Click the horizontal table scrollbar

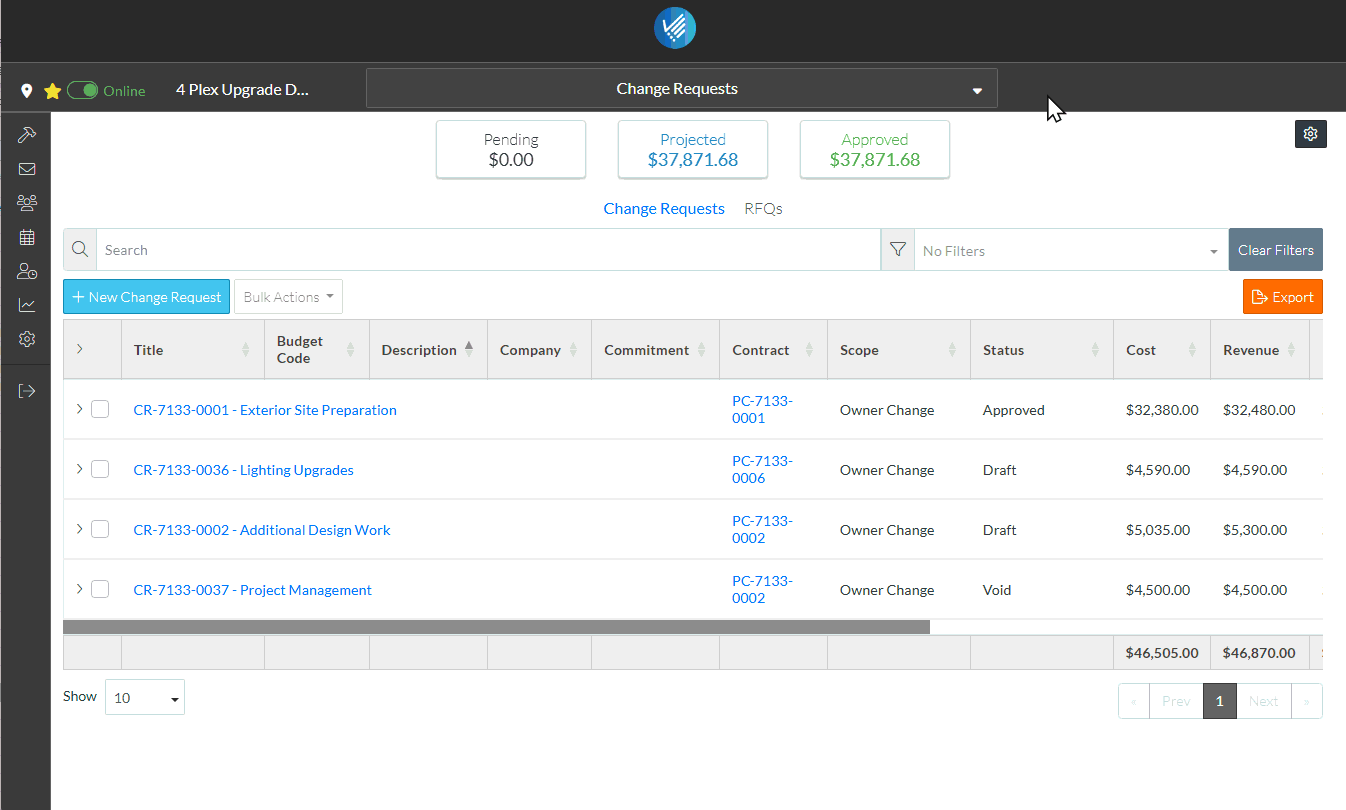496,627
